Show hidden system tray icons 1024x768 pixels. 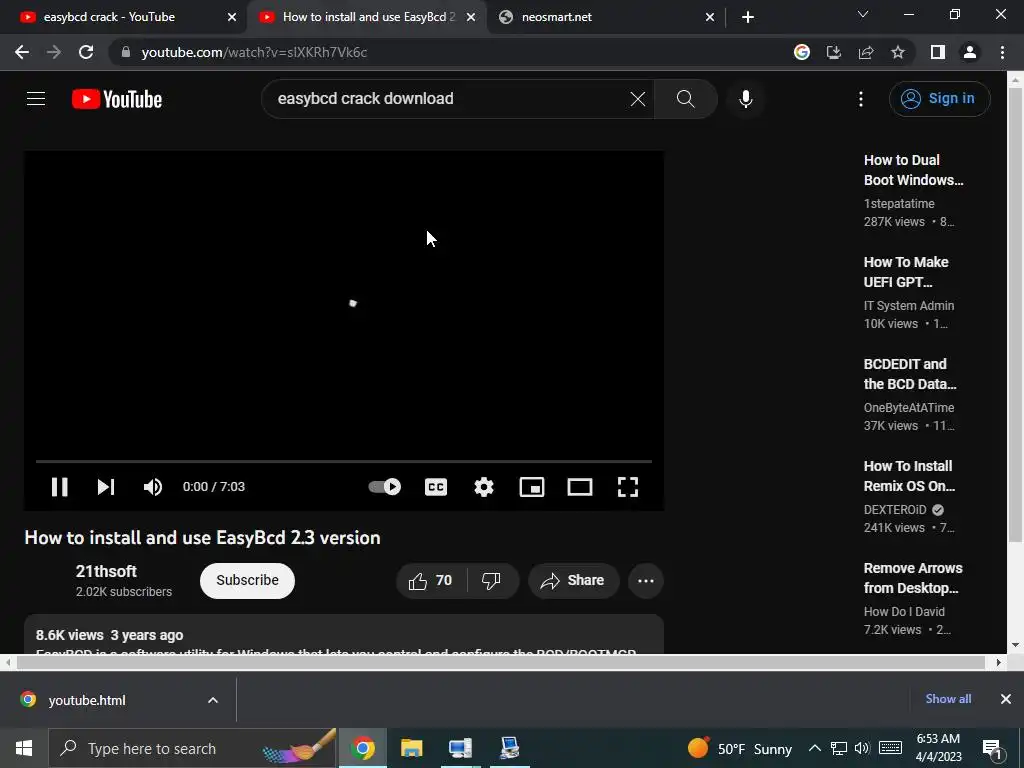point(814,748)
